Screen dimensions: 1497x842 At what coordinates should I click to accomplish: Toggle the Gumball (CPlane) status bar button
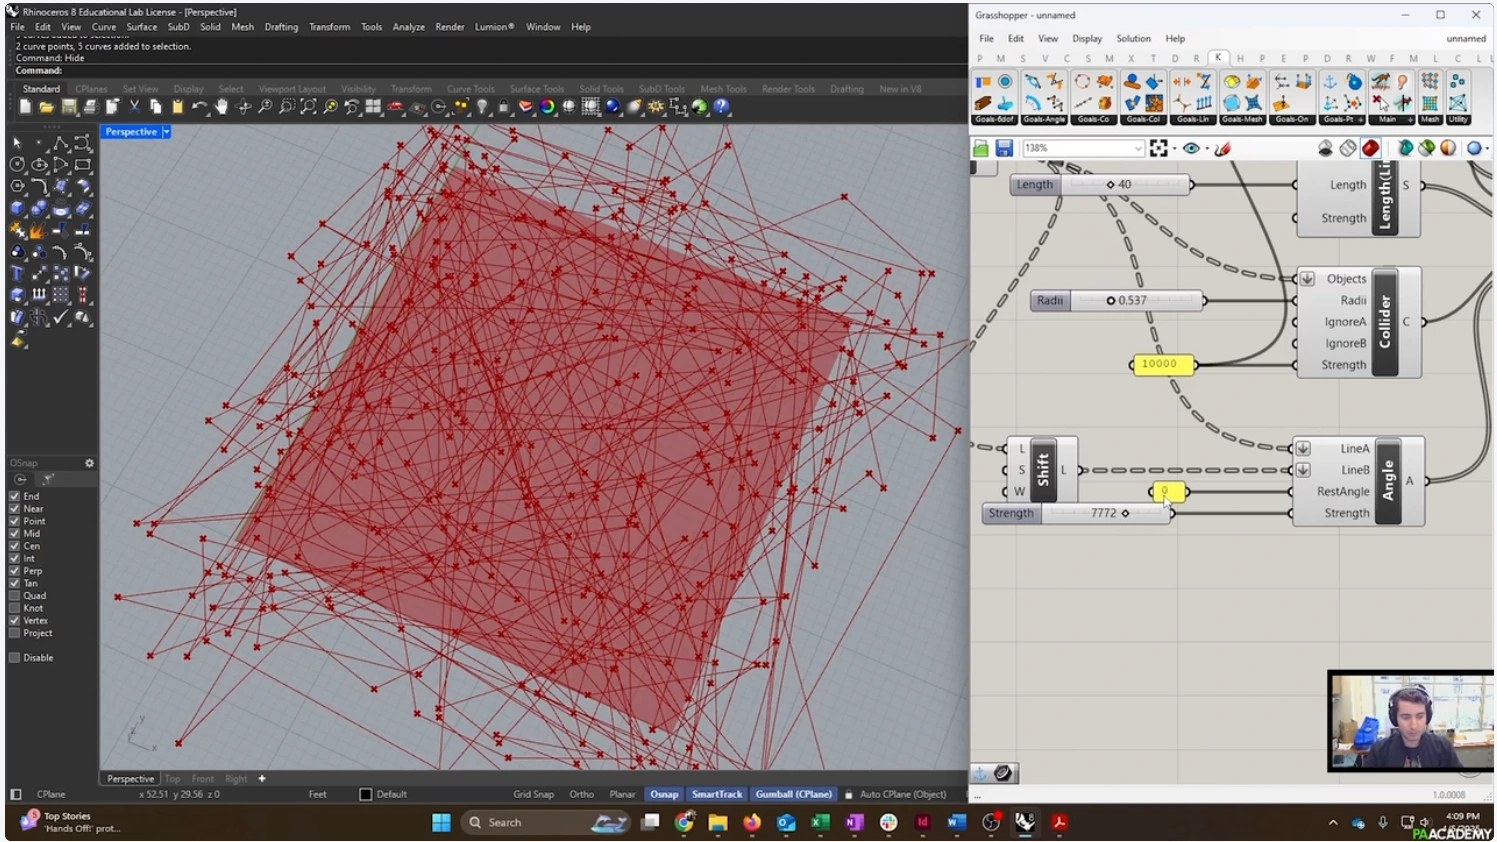coord(793,794)
